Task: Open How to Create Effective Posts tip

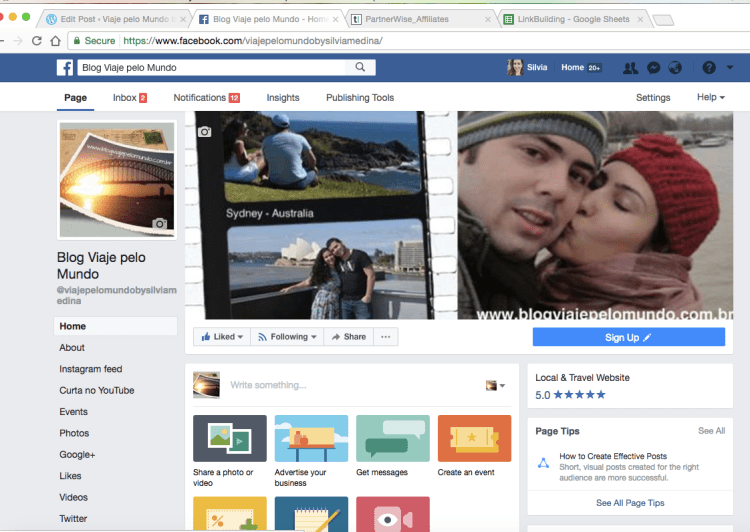Action: coord(613,456)
